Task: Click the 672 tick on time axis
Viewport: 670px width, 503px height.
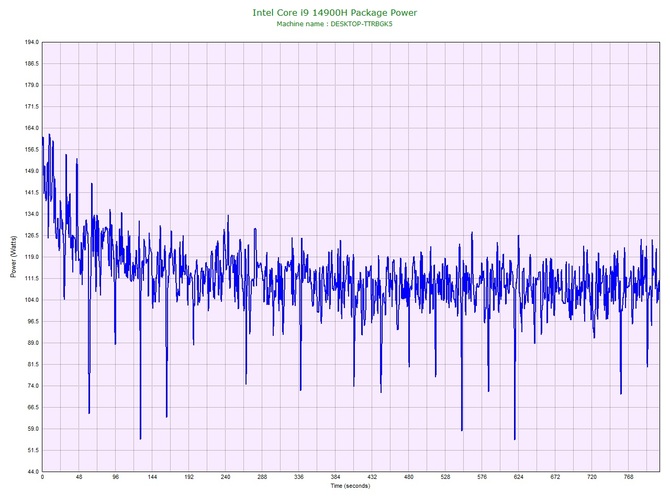Action: tap(555, 477)
